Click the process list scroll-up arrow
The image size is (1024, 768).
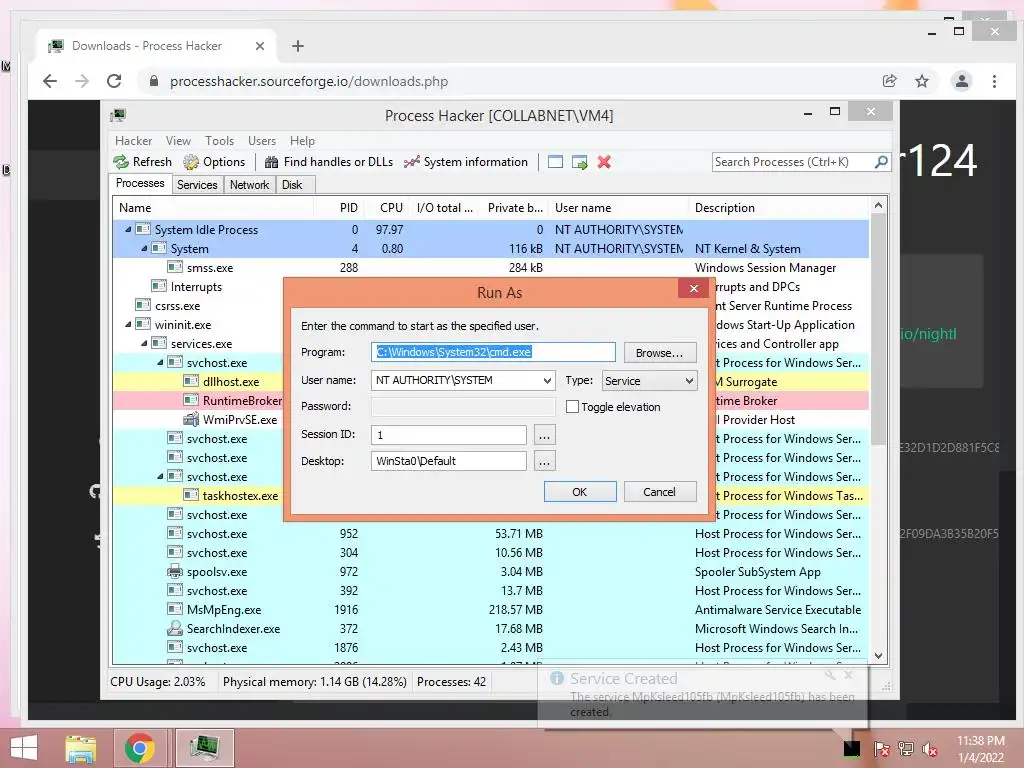(x=878, y=205)
